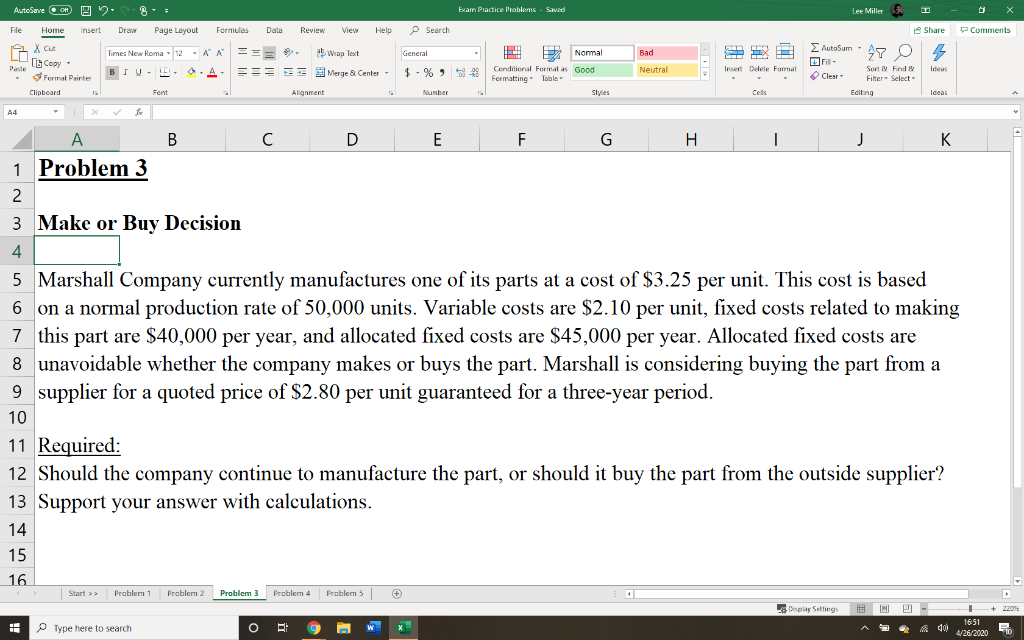Viewport: 1024px width, 640px height.
Task: Apply accounting dollar number format
Action: (x=408, y=72)
